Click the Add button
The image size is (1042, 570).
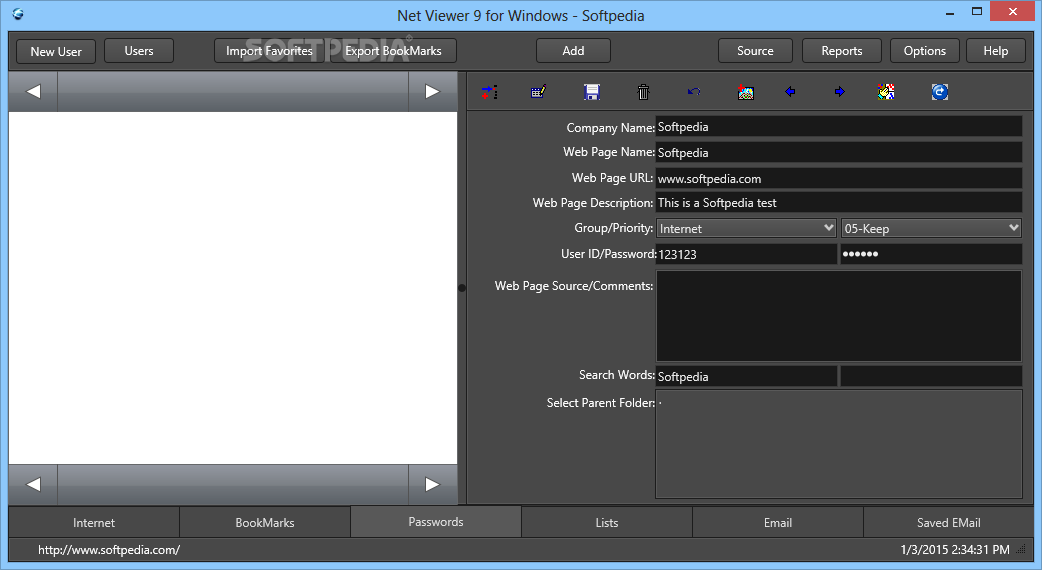click(x=573, y=50)
